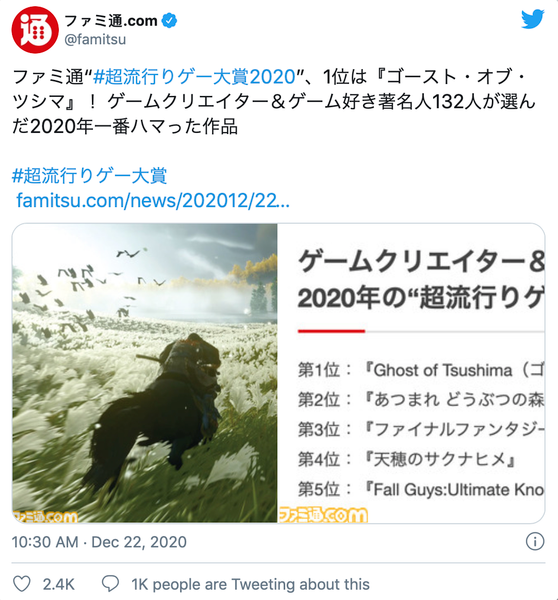This screenshot has height=600, width=558.
Task: Click the tweet body text about 132人
Action: [274, 101]
